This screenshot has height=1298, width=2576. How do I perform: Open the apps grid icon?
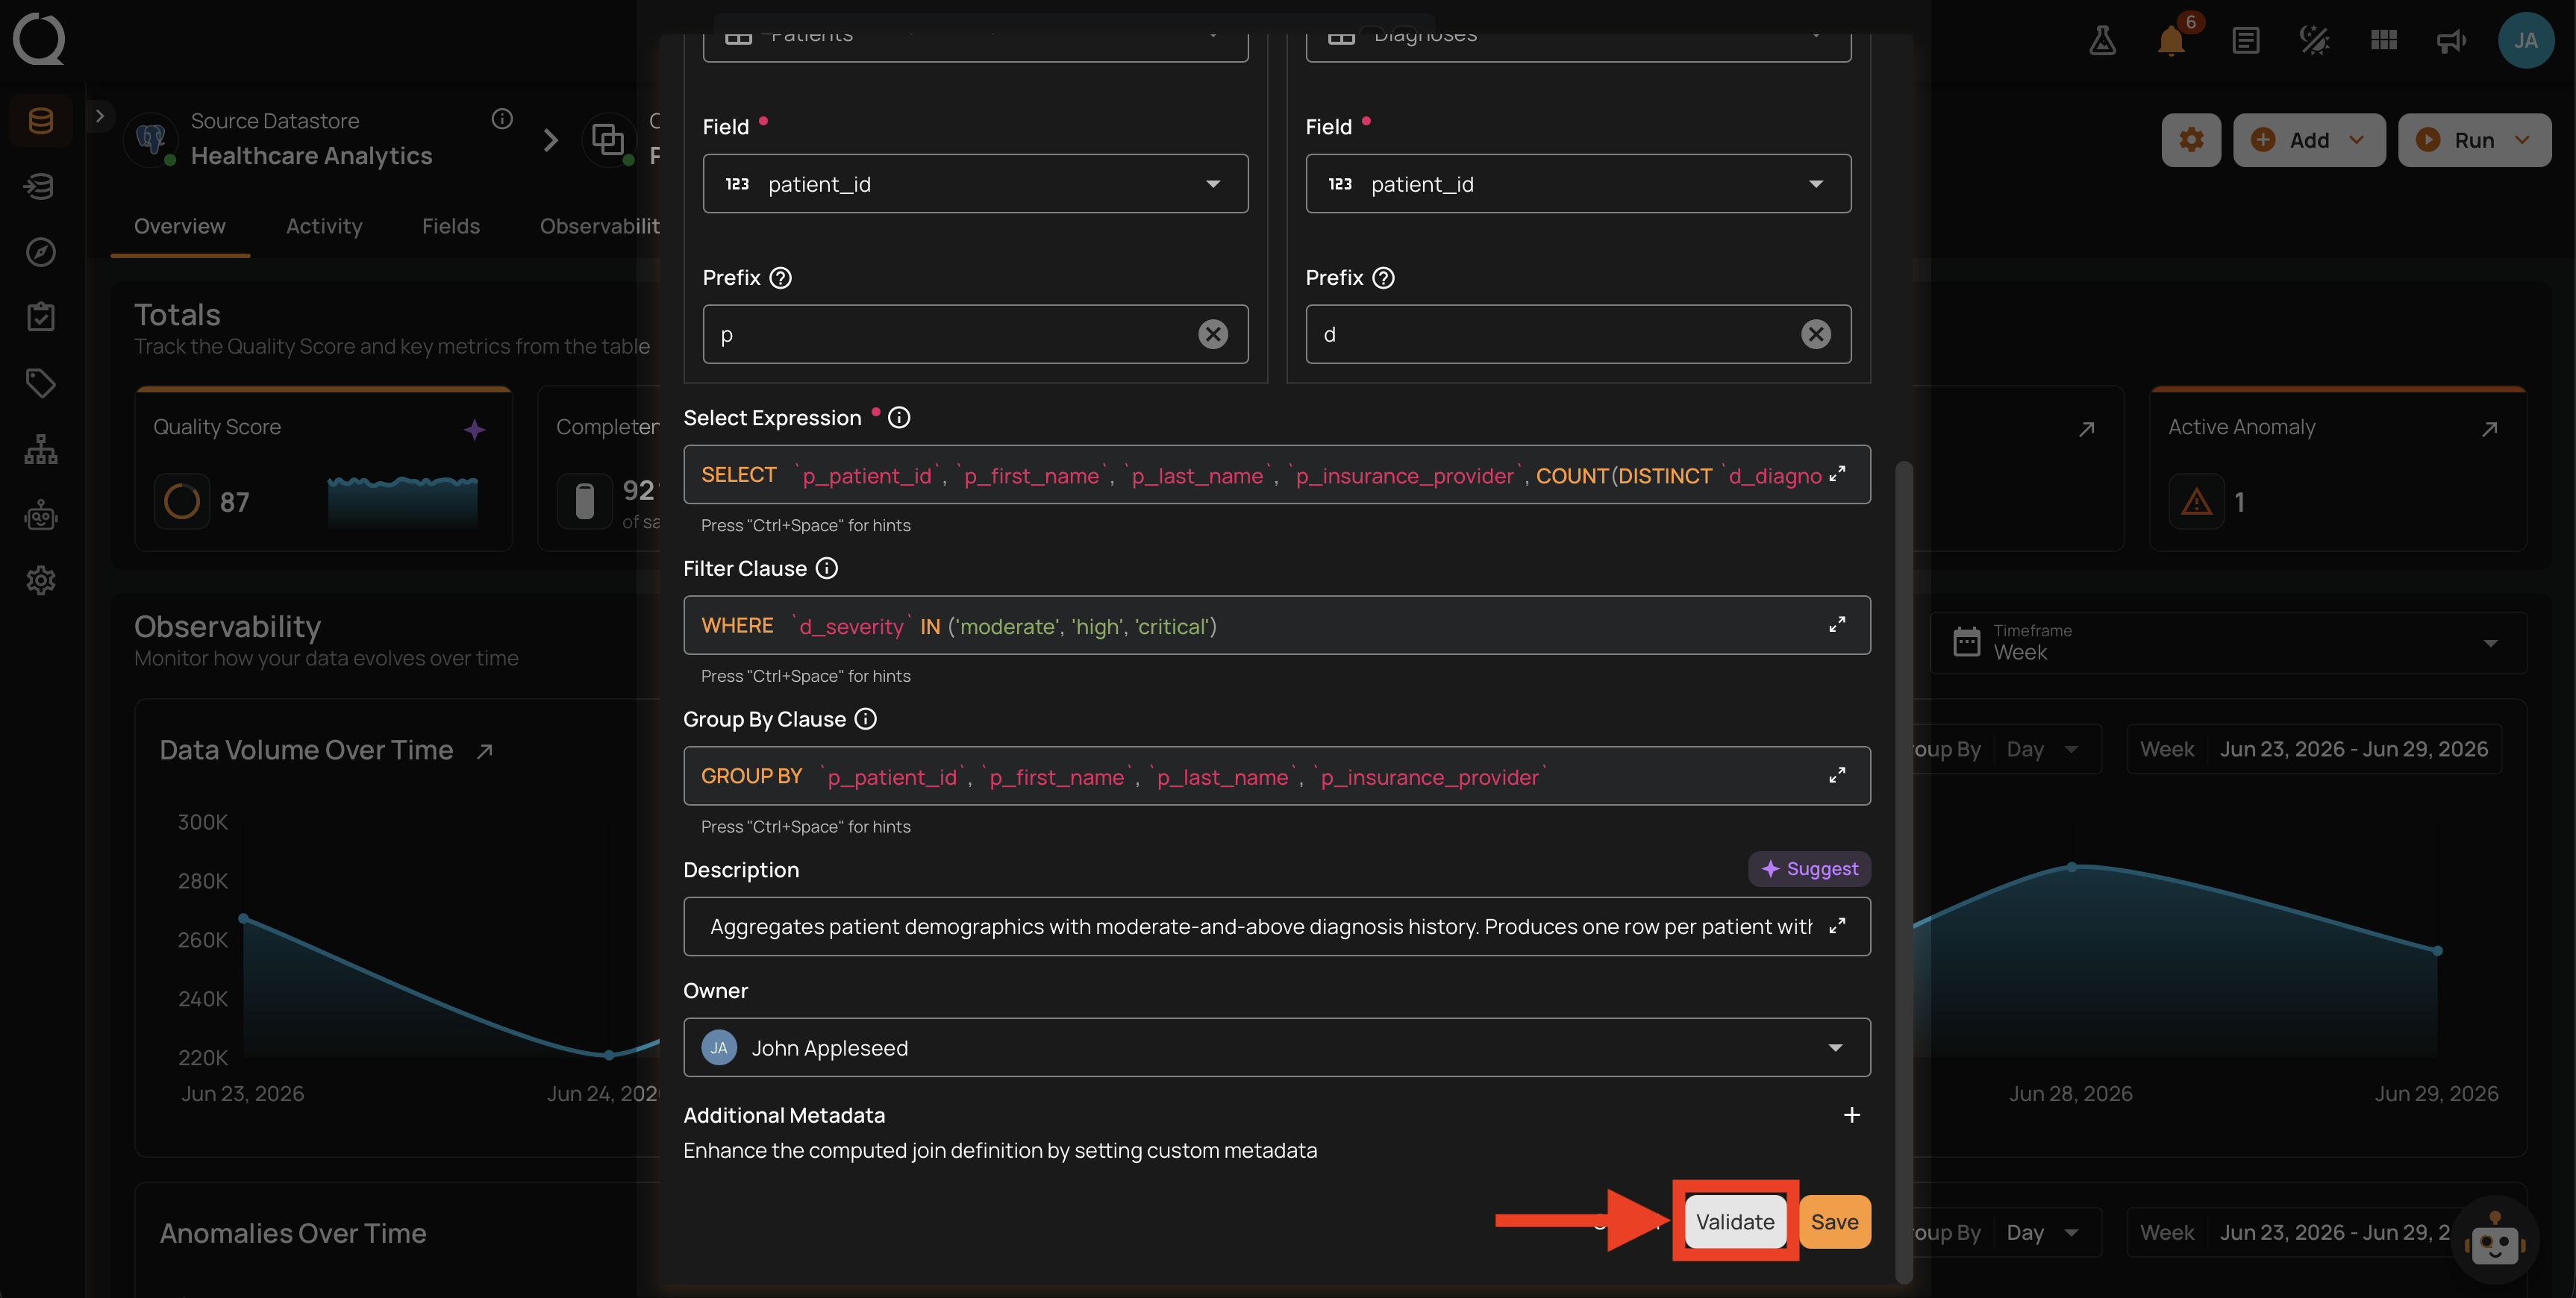pos(2383,40)
